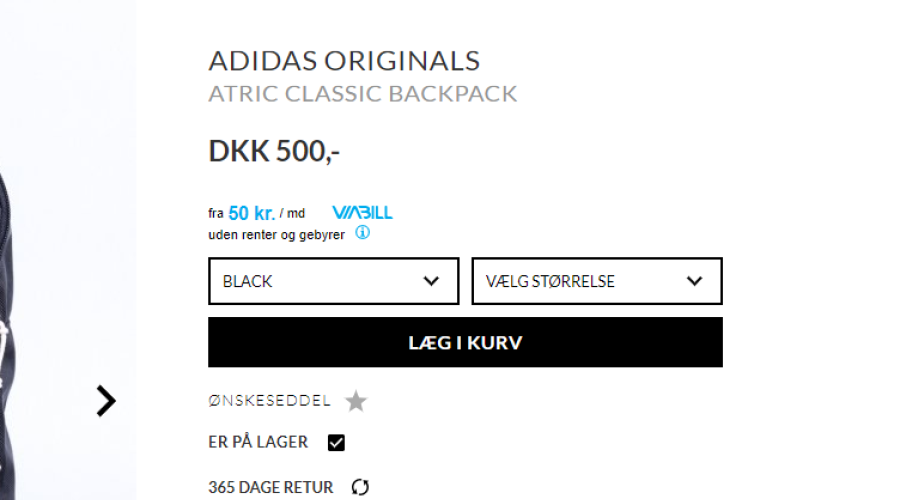The height and width of the screenshot is (500, 900).
Task: Toggle the ER PÅ LAGER checkbox
Action: 336,443
